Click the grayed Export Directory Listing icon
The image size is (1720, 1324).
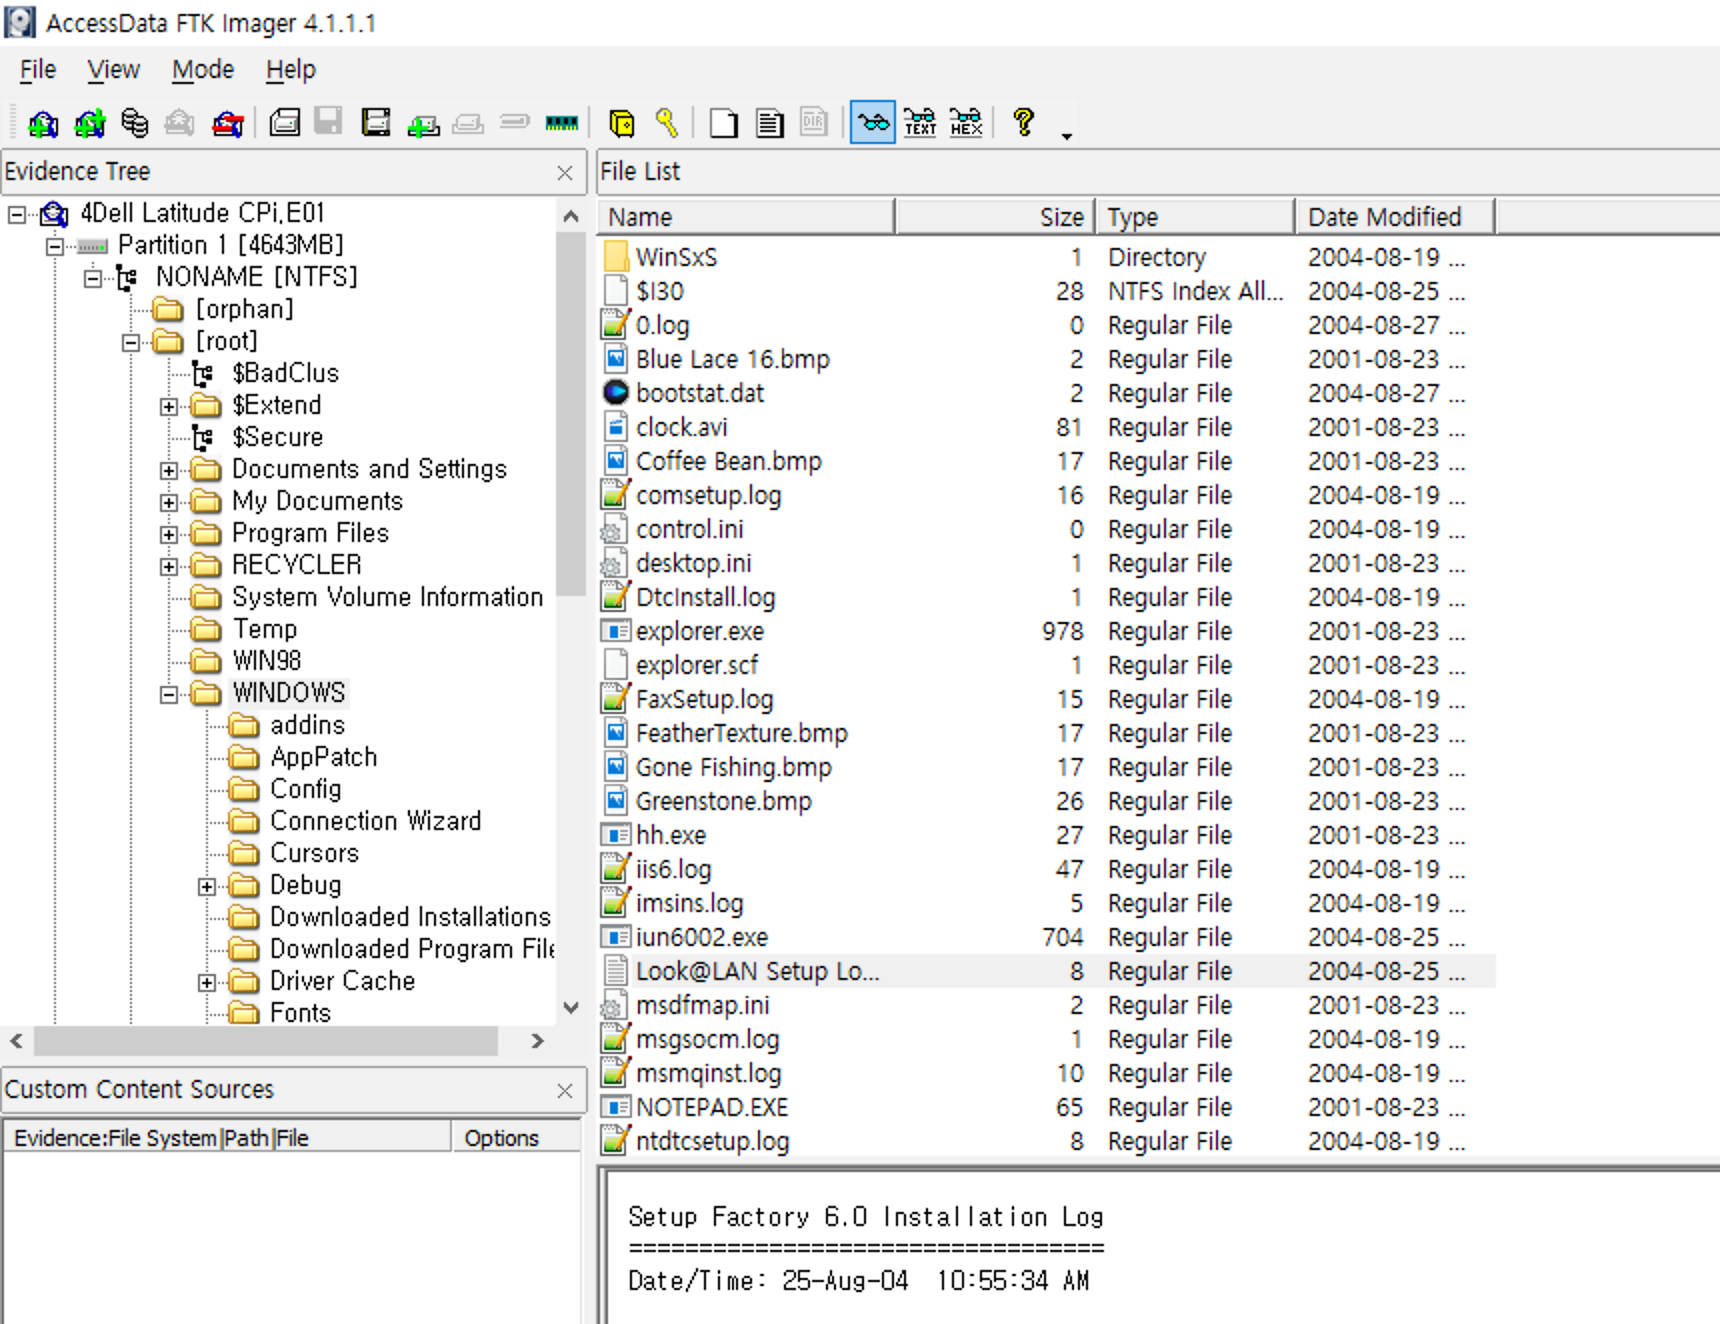(x=814, y=123)
